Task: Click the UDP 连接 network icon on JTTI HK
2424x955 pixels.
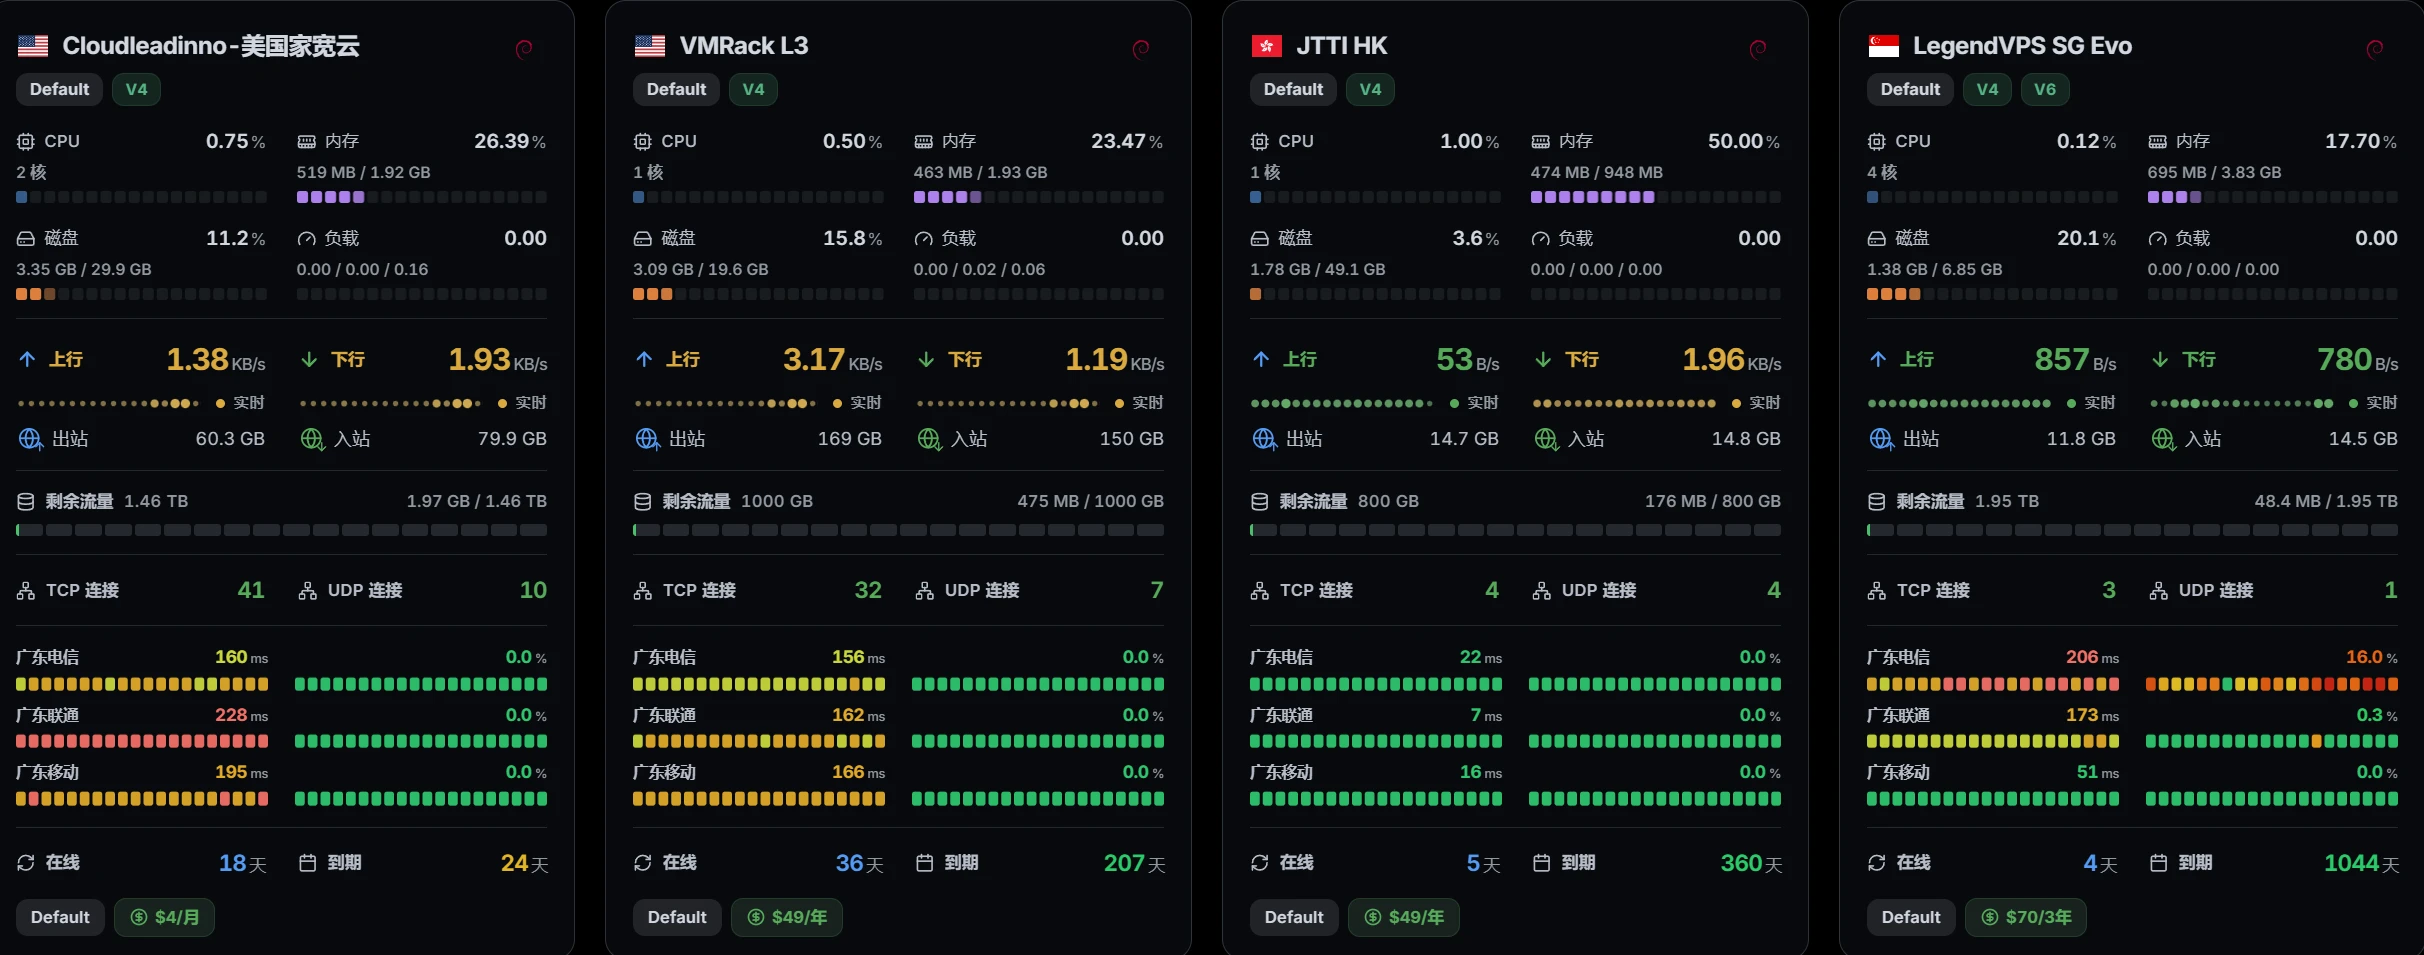Action: (x=1541, y=591)
